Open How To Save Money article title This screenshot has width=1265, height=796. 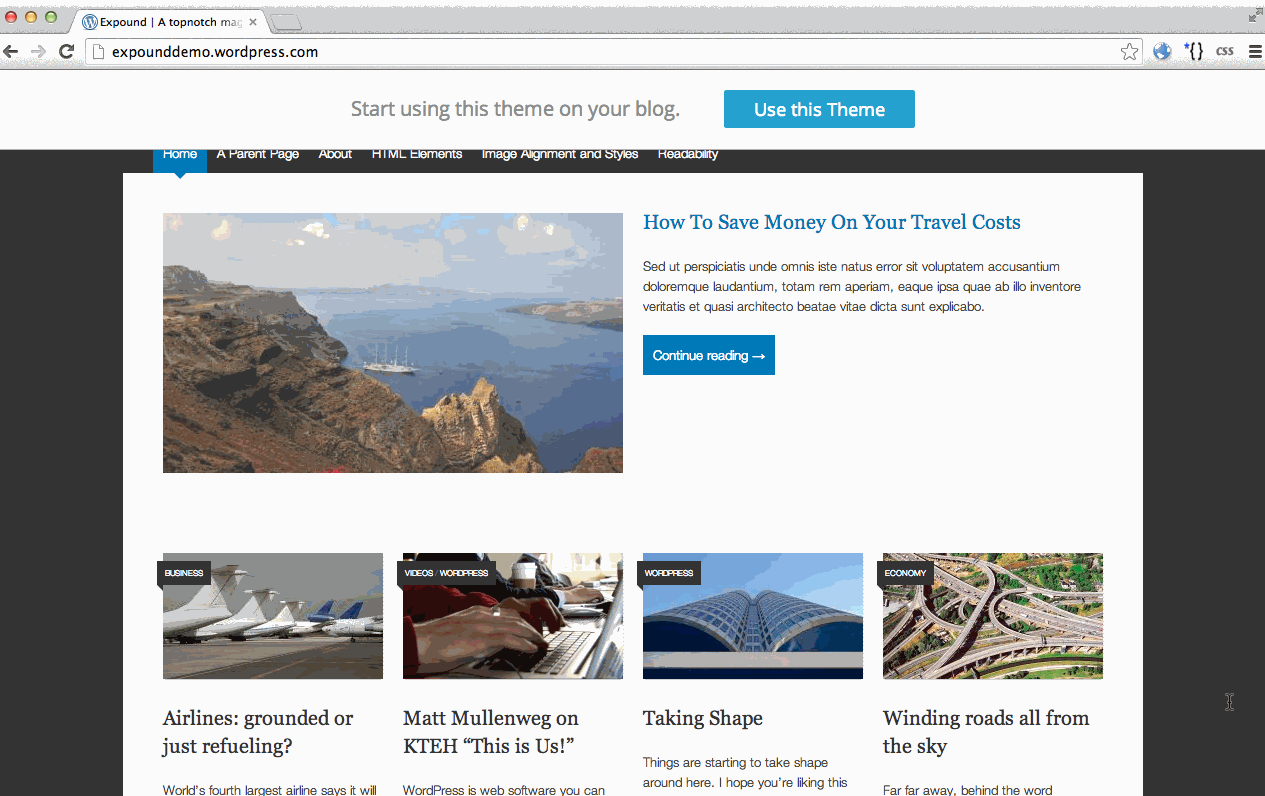[x=831, y=223]
